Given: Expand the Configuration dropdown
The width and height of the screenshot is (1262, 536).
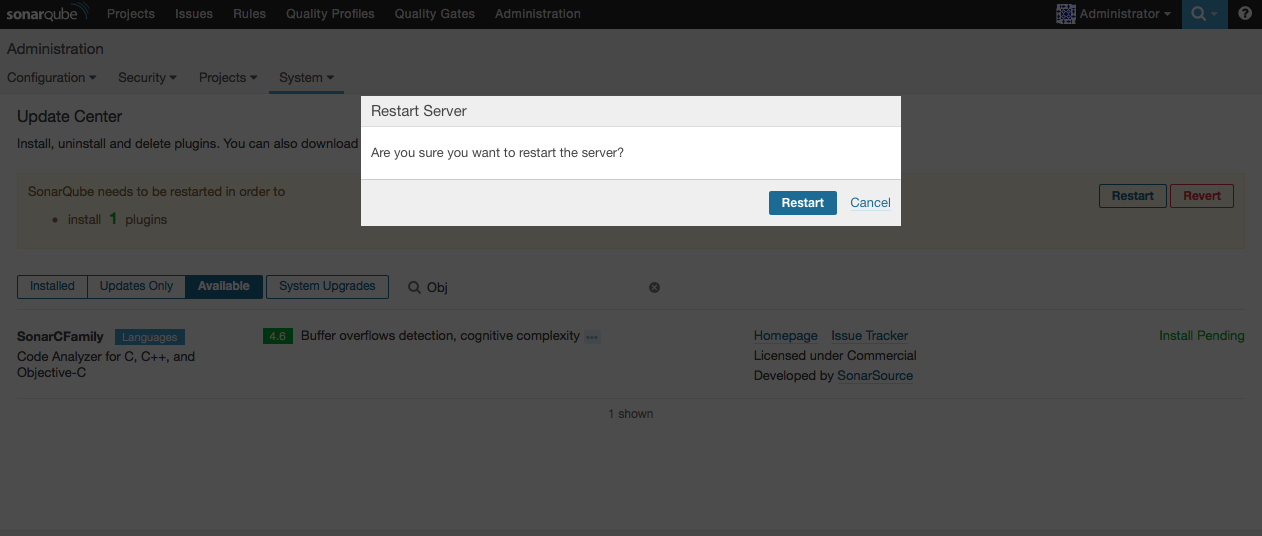Looking at the screenshot, I should (52, 77).
